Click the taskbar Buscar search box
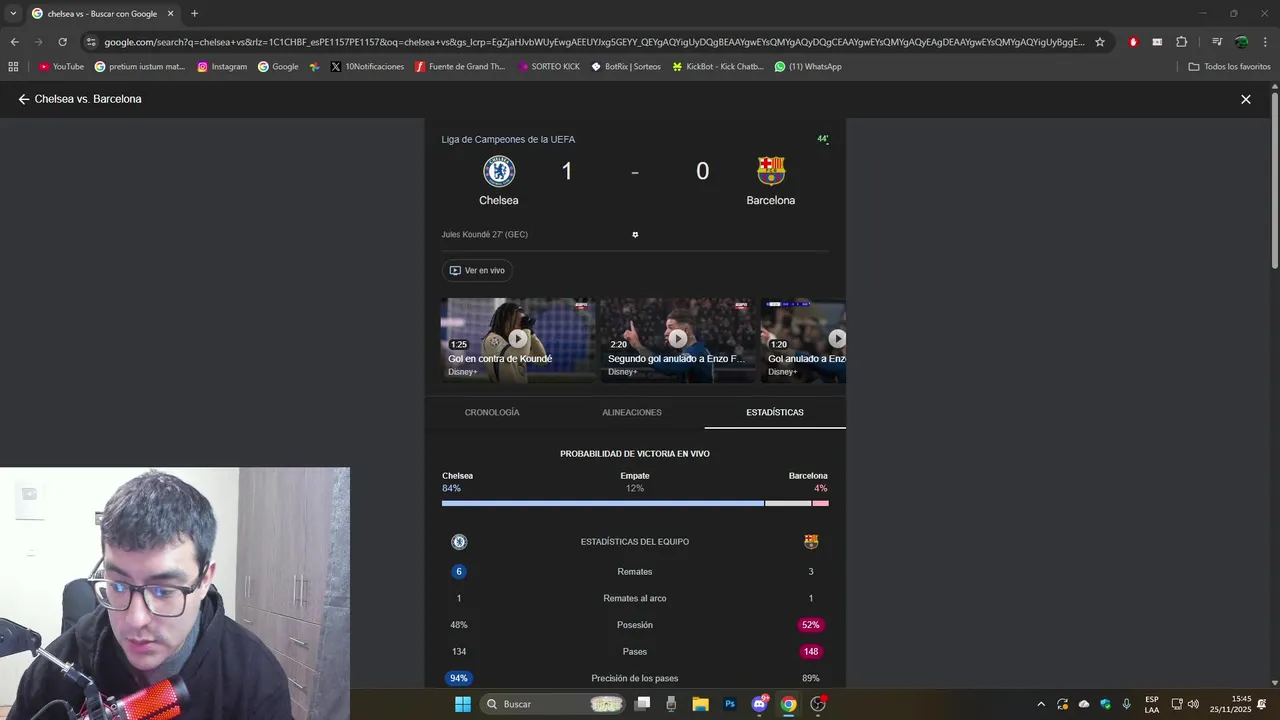Screen dimensions: 1280x720 coord(551,704)
